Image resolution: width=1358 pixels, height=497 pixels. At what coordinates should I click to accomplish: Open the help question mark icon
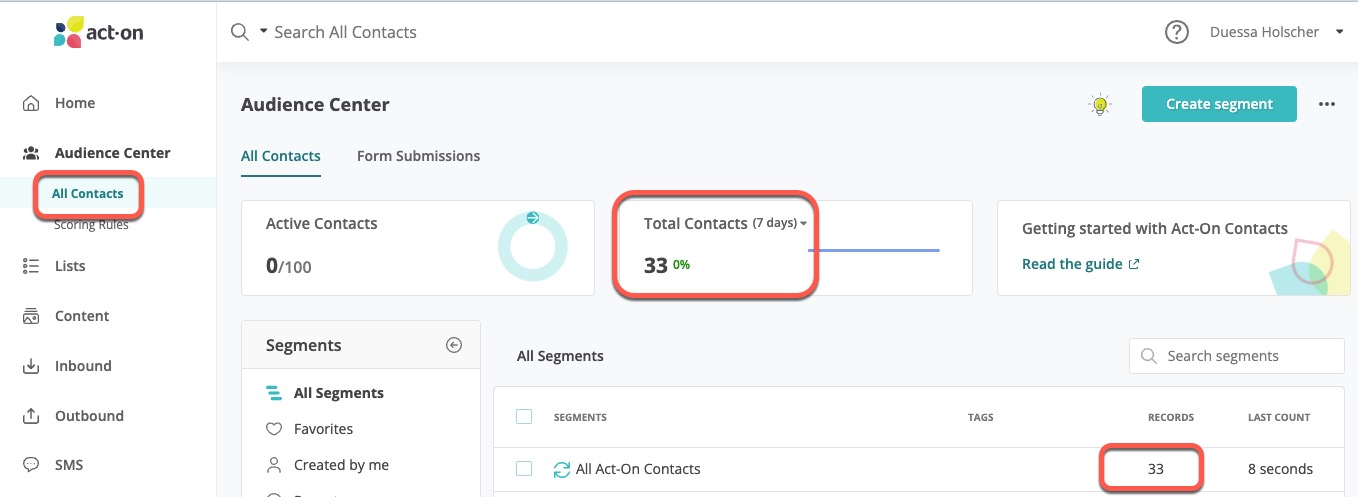[x=1177, y=32]
